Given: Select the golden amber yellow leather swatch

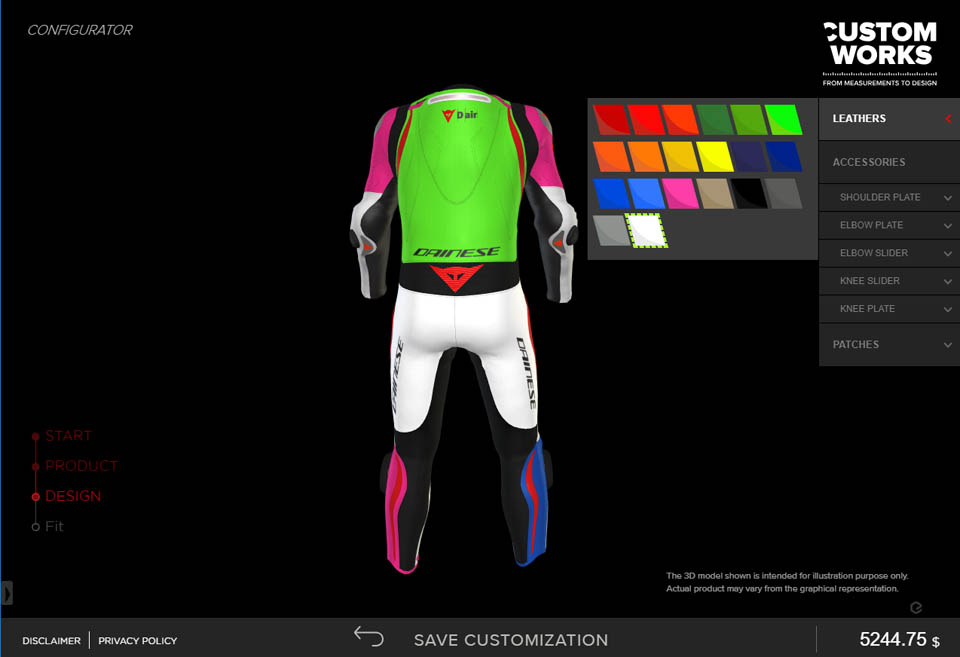Looking at the screenshot, I should (x=680, y=157).
